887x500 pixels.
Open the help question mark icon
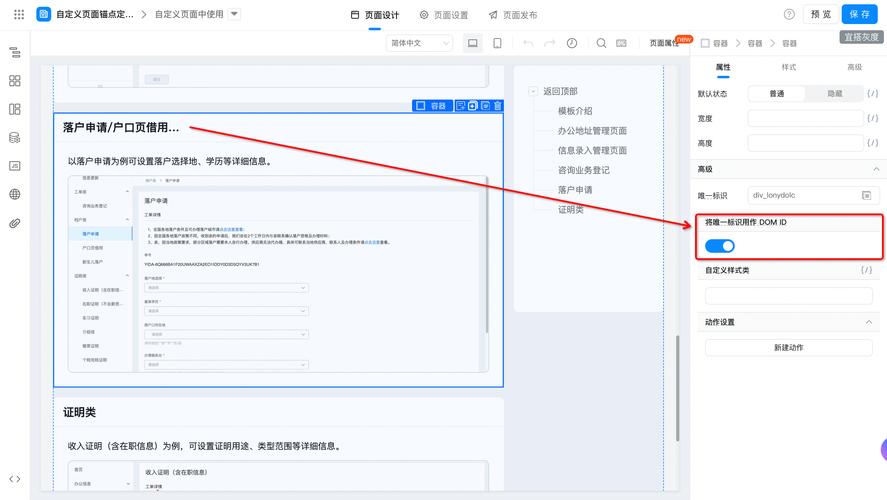(789, 14)
